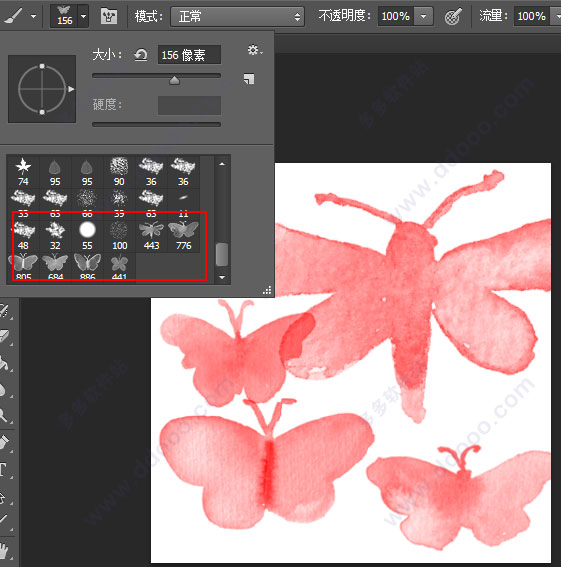This screenshot has width=561, height=567.
Task: Select the 776 butterfly brush
Action: coord(183,236)
